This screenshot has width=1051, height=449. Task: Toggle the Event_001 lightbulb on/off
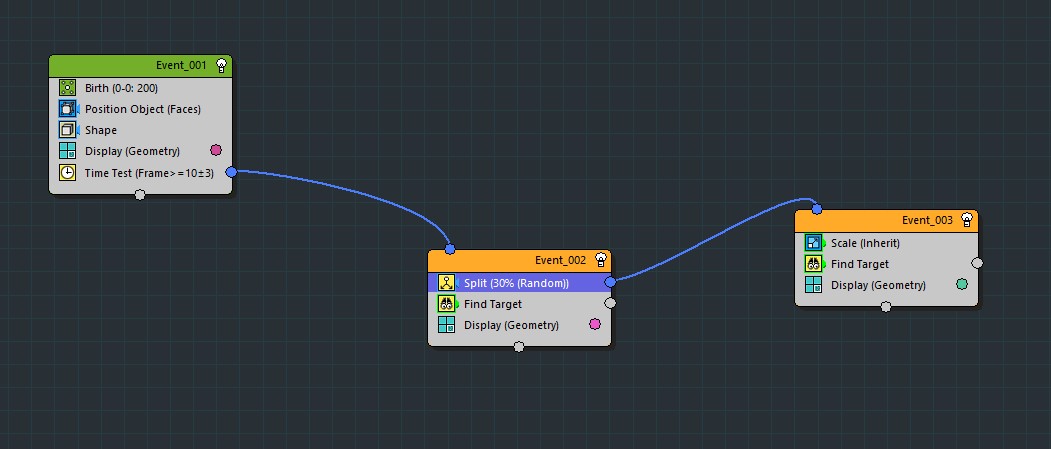[x=221, y=66]
